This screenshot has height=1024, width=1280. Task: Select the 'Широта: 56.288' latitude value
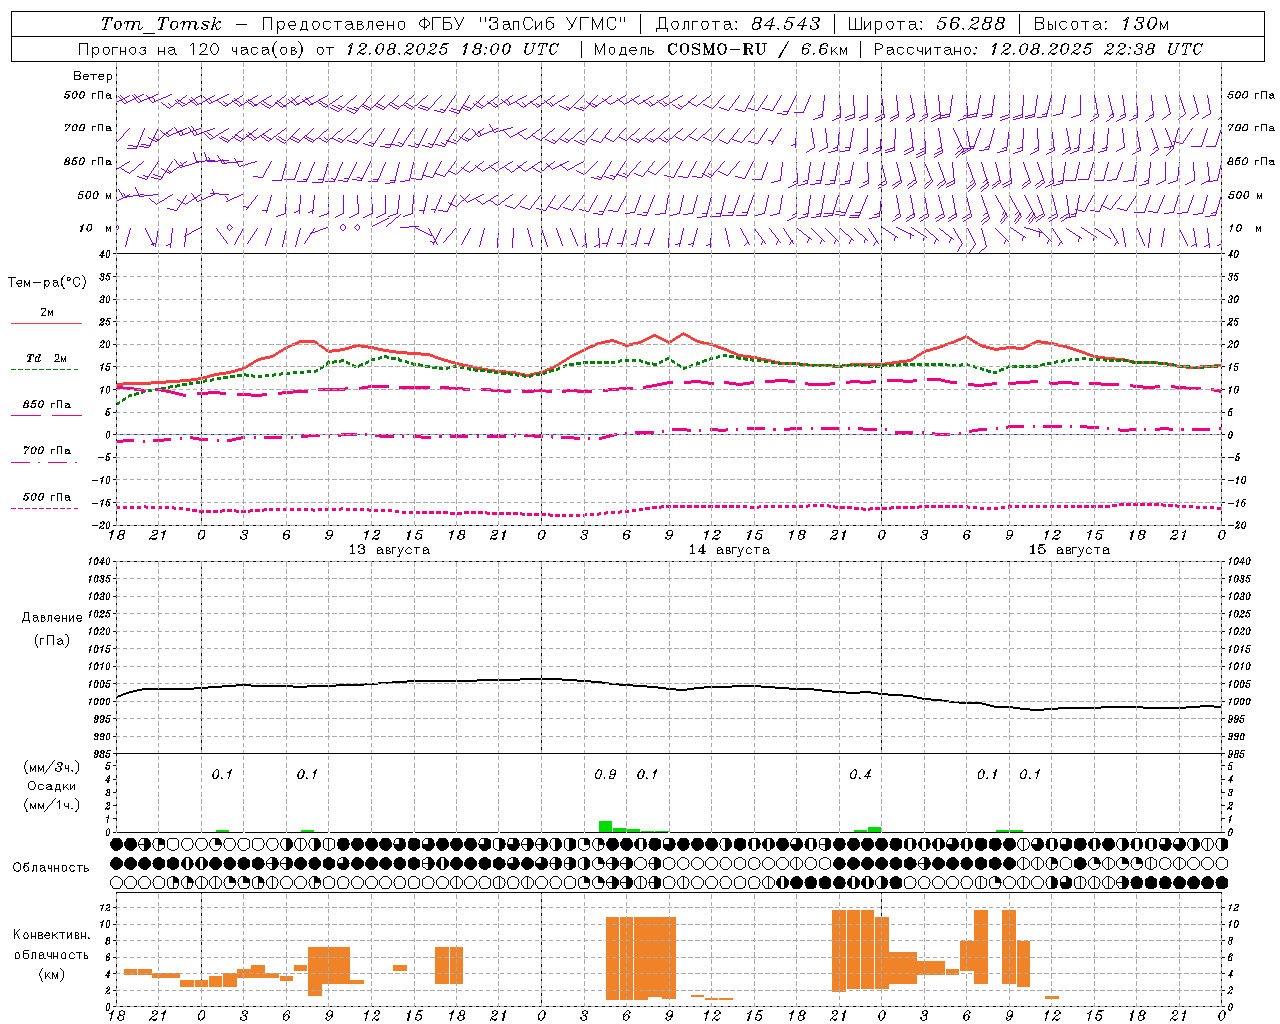tap(926, 24)
